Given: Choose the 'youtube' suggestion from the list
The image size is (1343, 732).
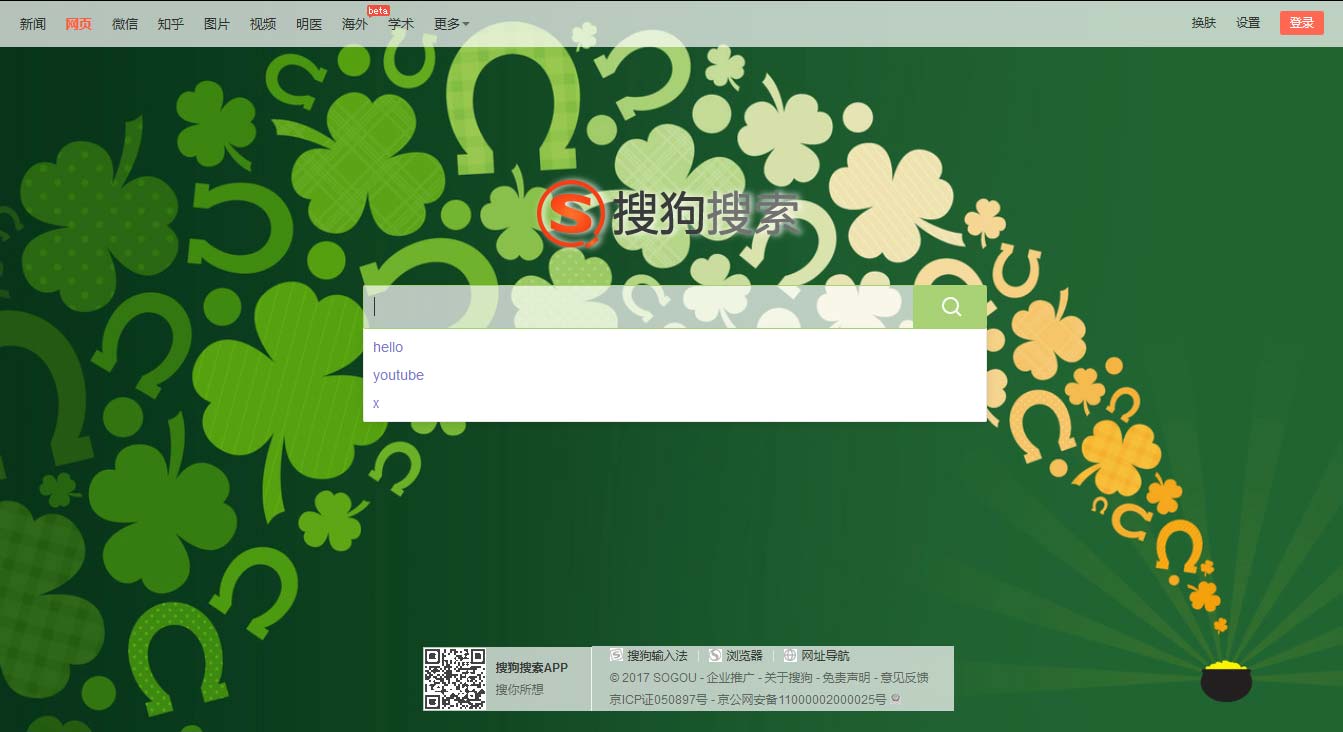Looking at the screenshot, I should (x=398, y=375).
